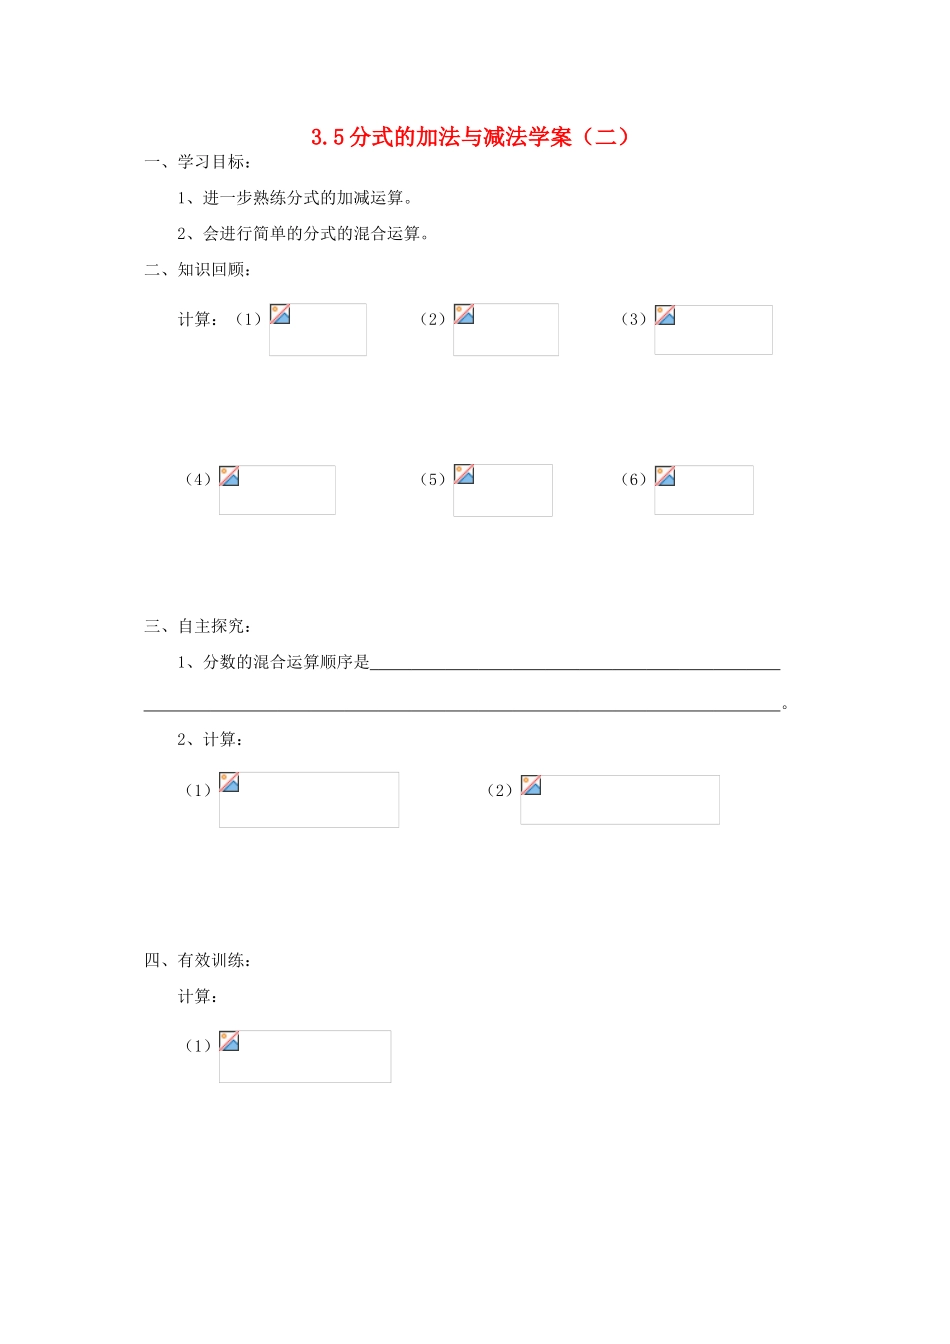
Task: Click the heading 三、自主探究
Action: [x=198, y=626]
